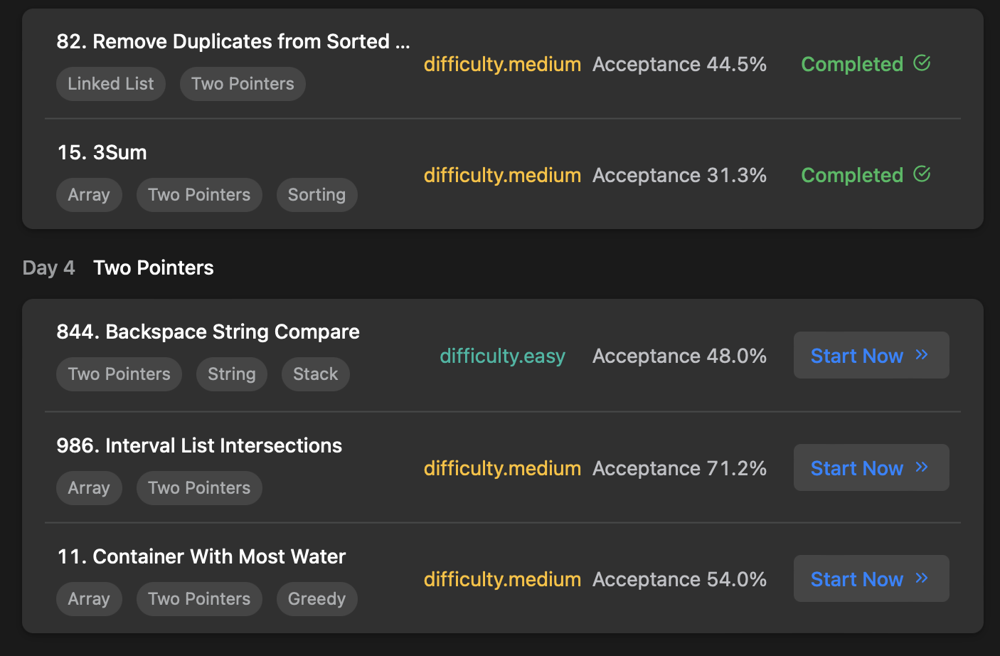Screen dimensions: 1000x656
Task: Click the double chevron on Container With Most Water
Action: click(x=922, y=578)
